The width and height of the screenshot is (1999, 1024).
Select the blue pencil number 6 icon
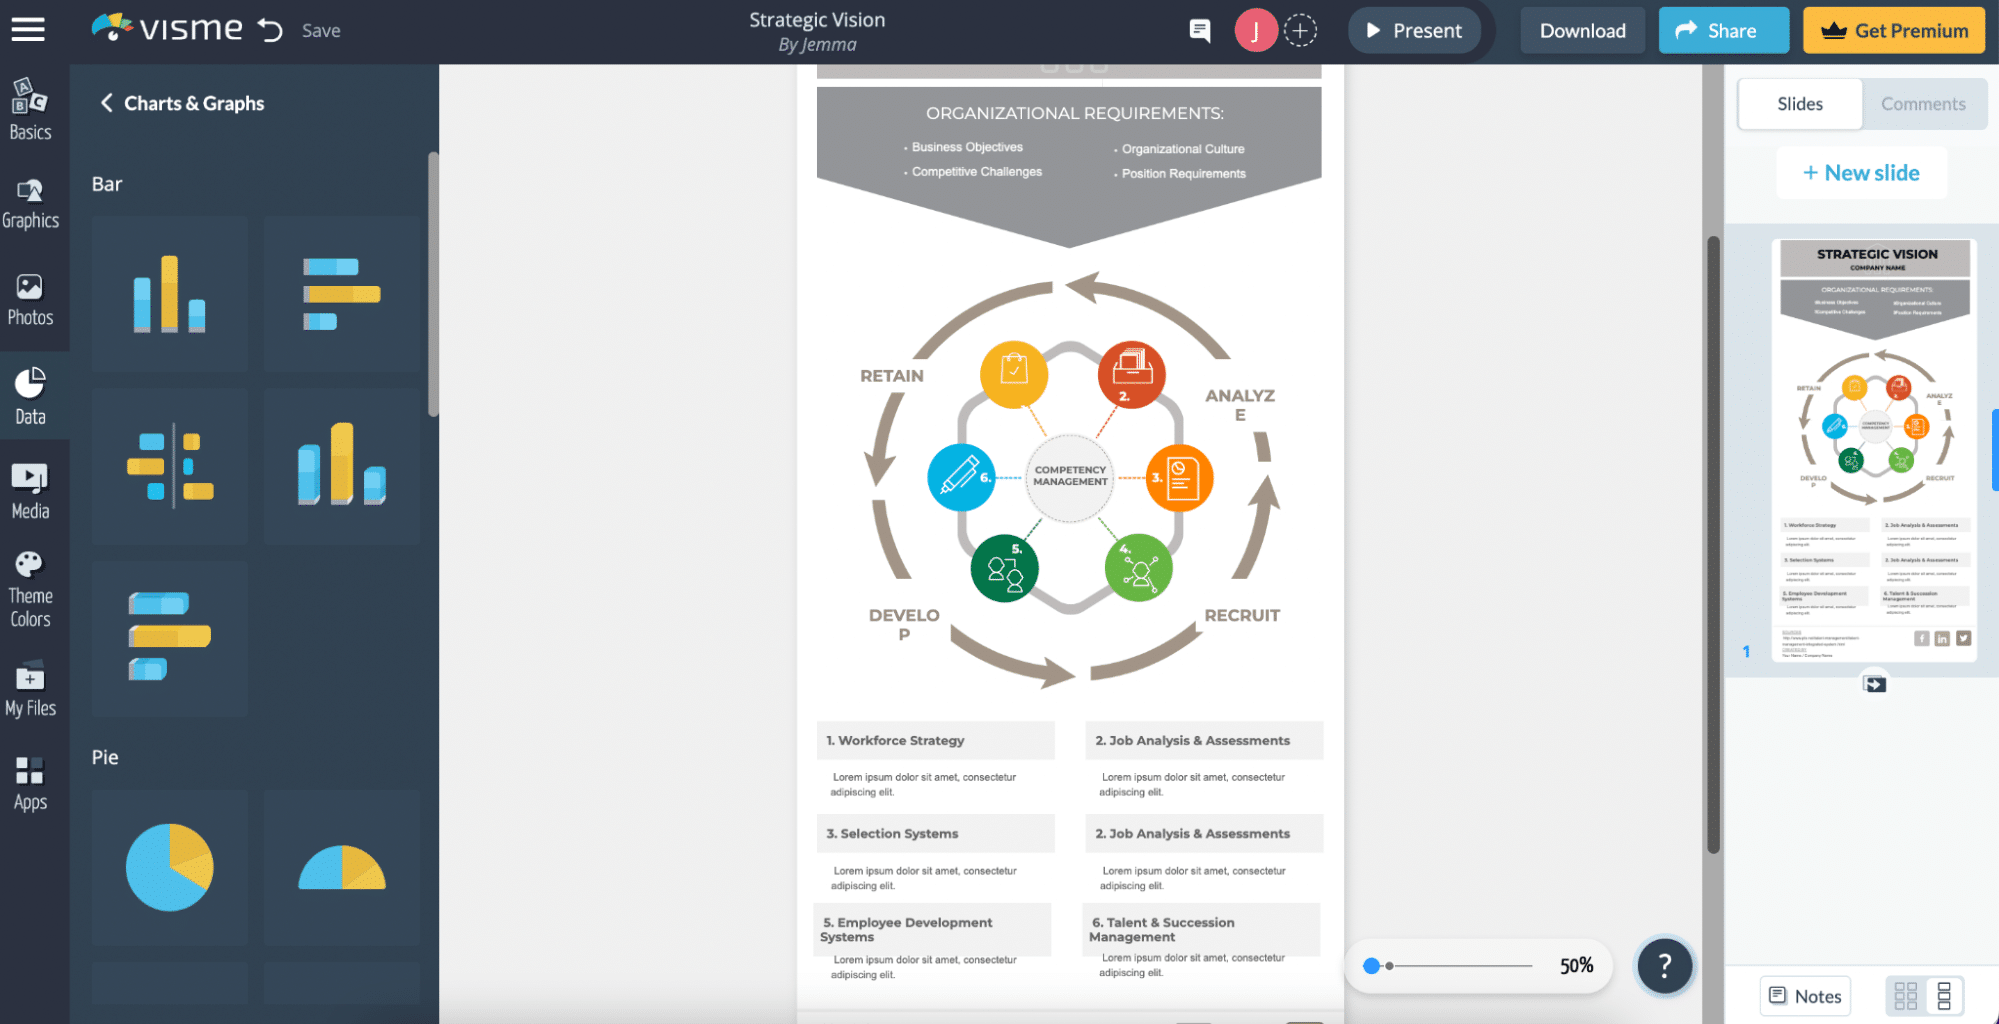[x=962, y=477]
